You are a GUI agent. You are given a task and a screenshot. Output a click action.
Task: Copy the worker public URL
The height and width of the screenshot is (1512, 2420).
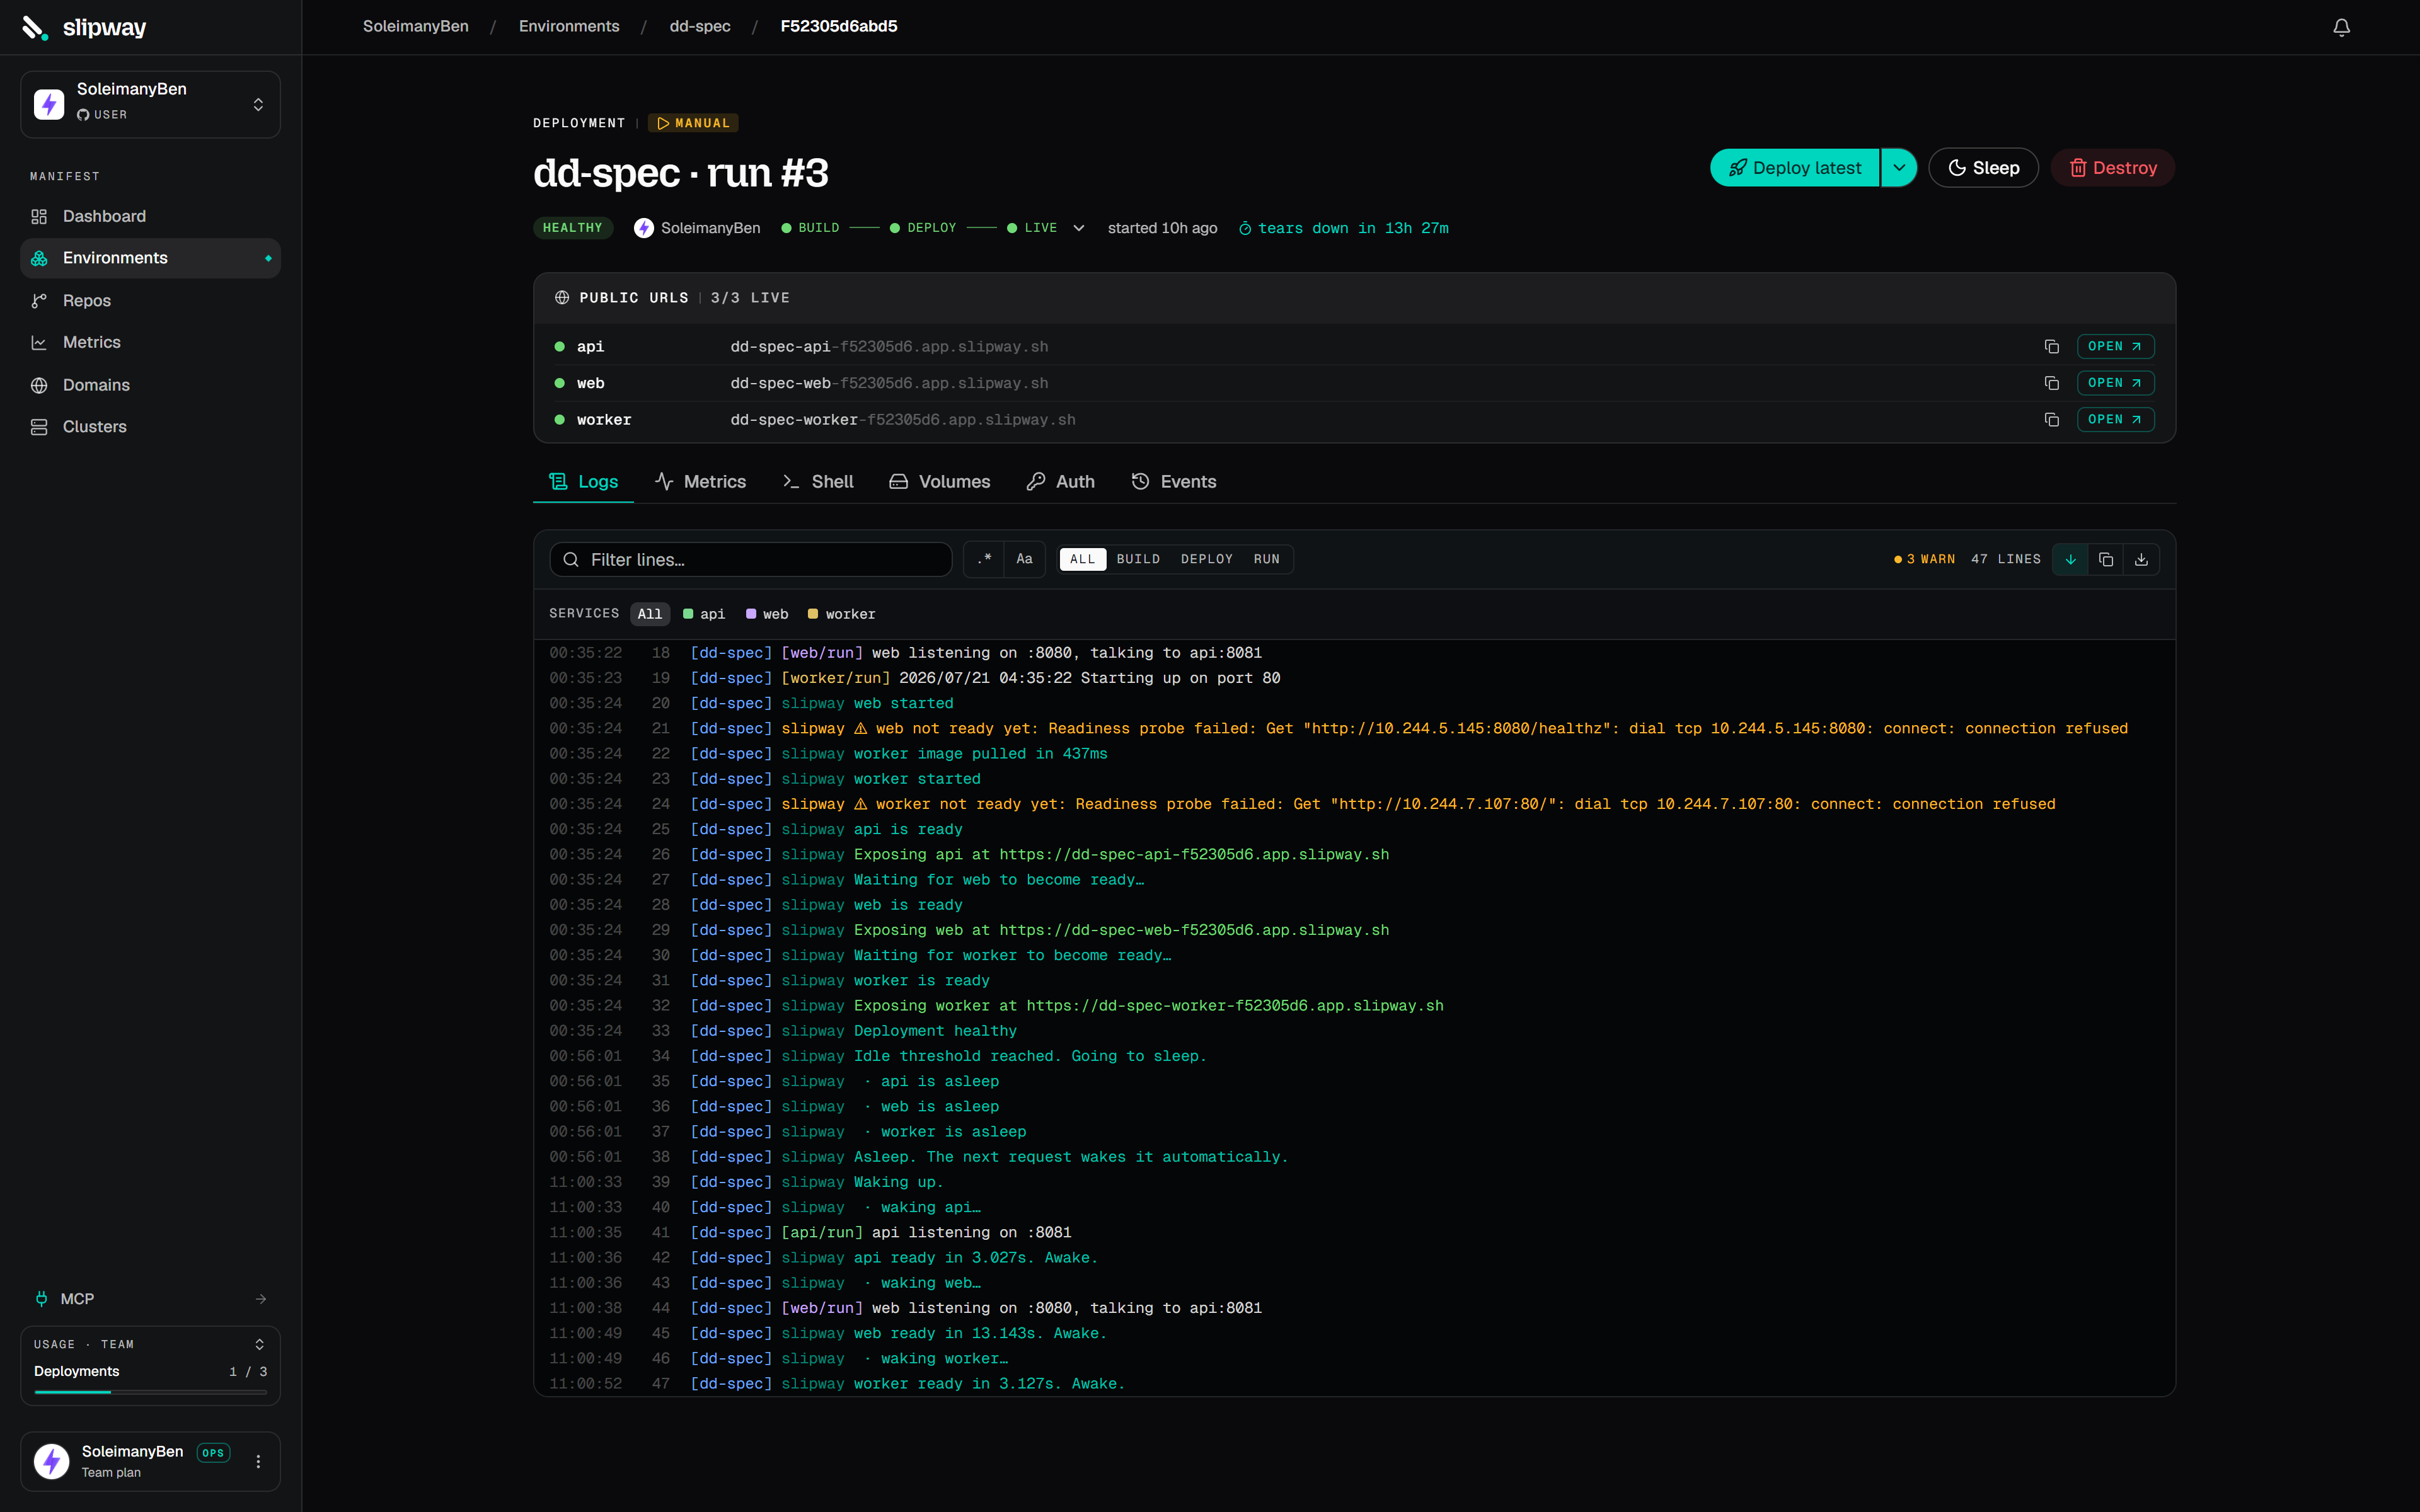click(2051, 420)
